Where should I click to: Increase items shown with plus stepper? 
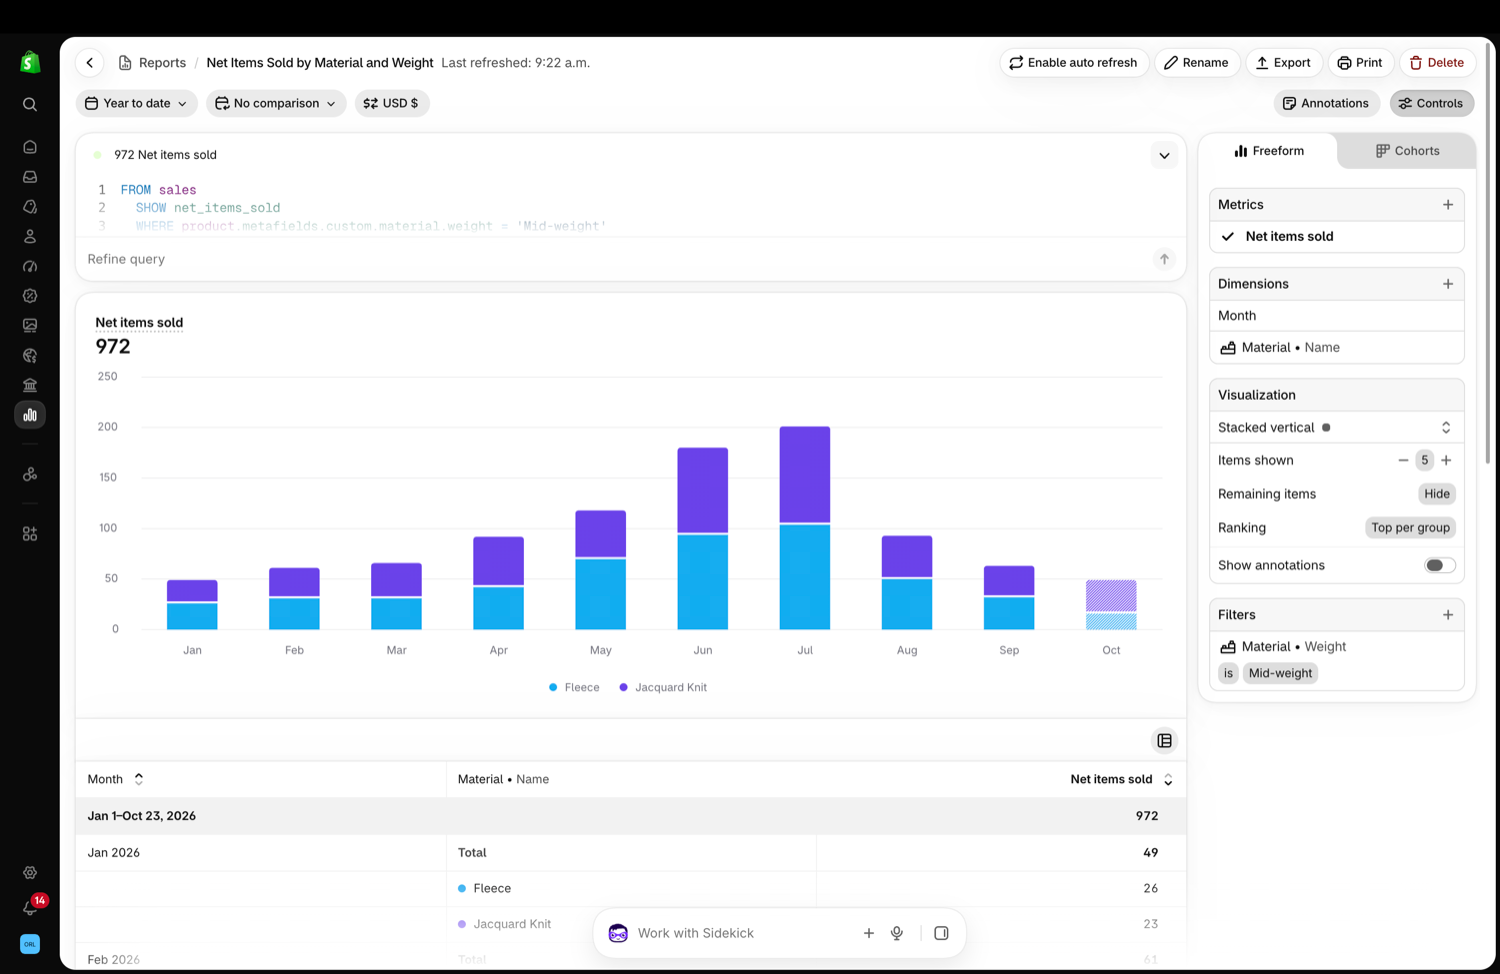tap(1446, 460)
